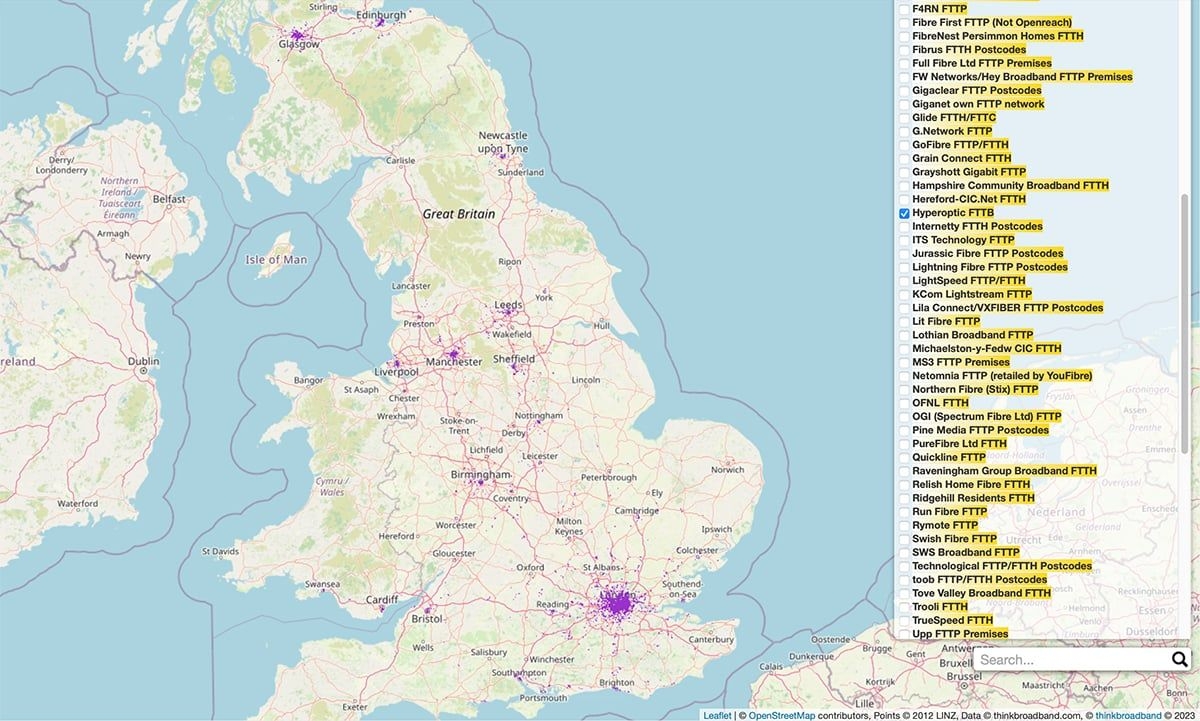Screen dimensions: 1200x721
Task: Enable the MS3 FTTP Premises layer
Action: 904,362
